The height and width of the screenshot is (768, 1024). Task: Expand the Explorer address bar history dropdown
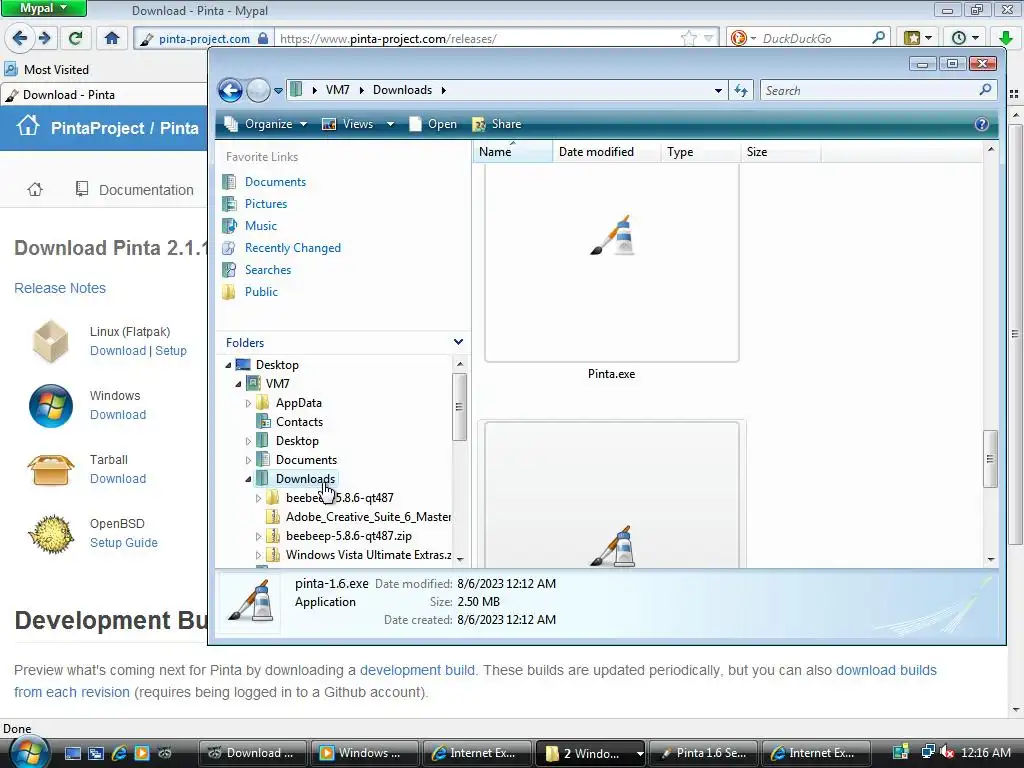coord(718,90)
